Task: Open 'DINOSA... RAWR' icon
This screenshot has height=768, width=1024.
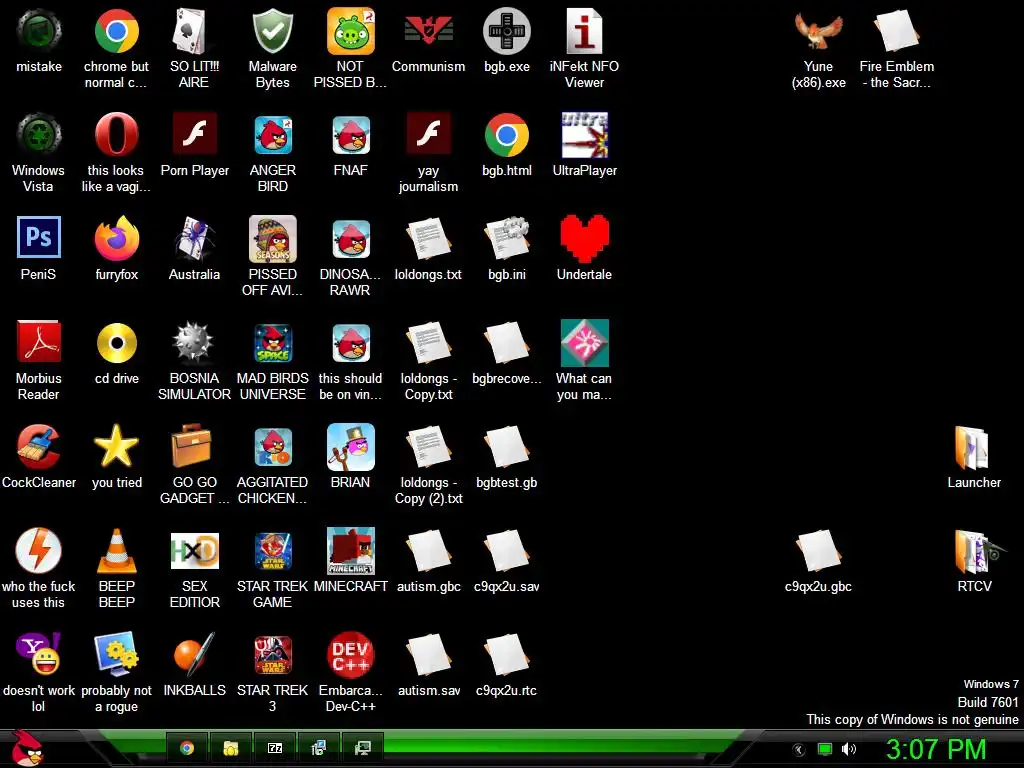Action: [x=350, y=239]
